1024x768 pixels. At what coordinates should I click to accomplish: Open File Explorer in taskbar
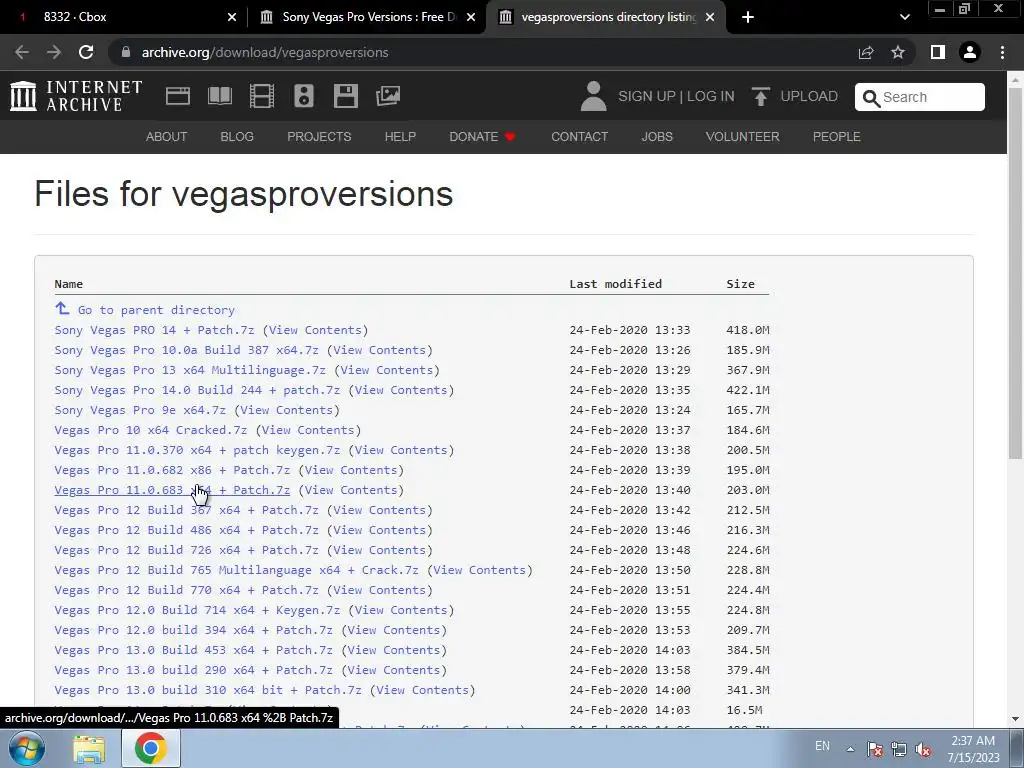(89, 748)
